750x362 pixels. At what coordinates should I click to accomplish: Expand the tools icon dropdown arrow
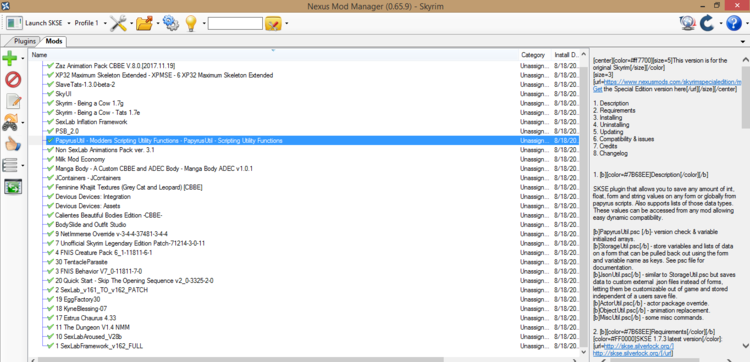click(131, 23)
